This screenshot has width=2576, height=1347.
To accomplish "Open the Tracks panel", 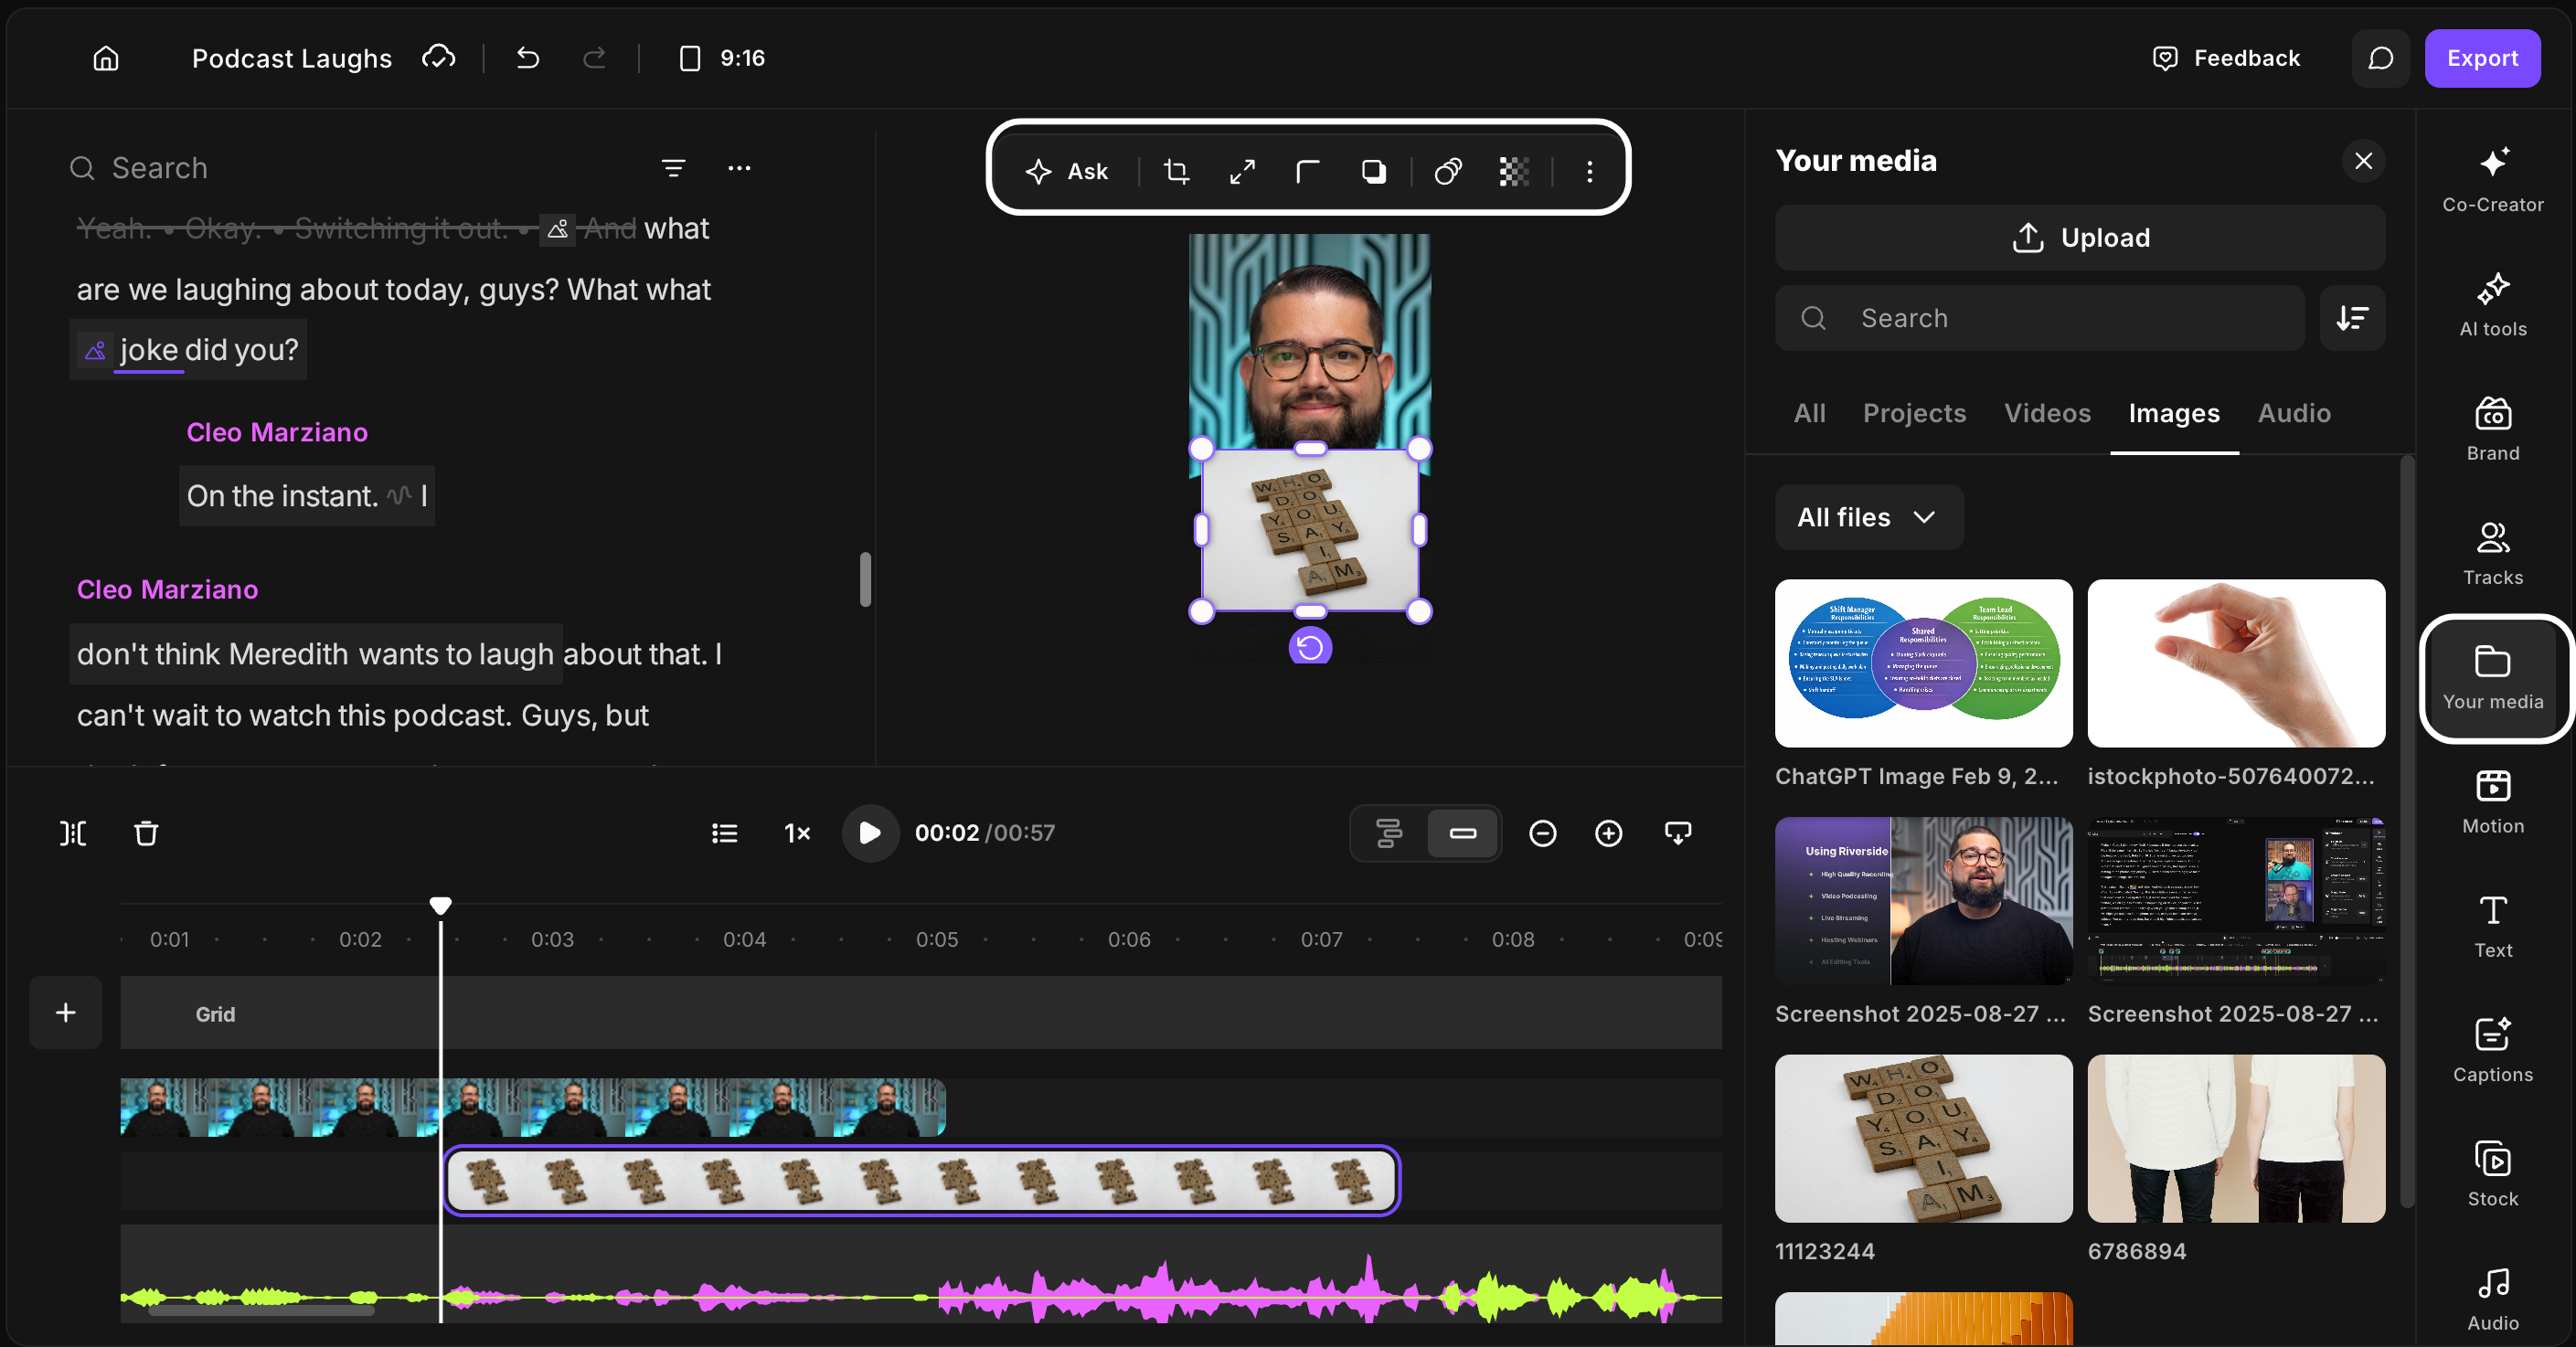I will click(2492, 553).
